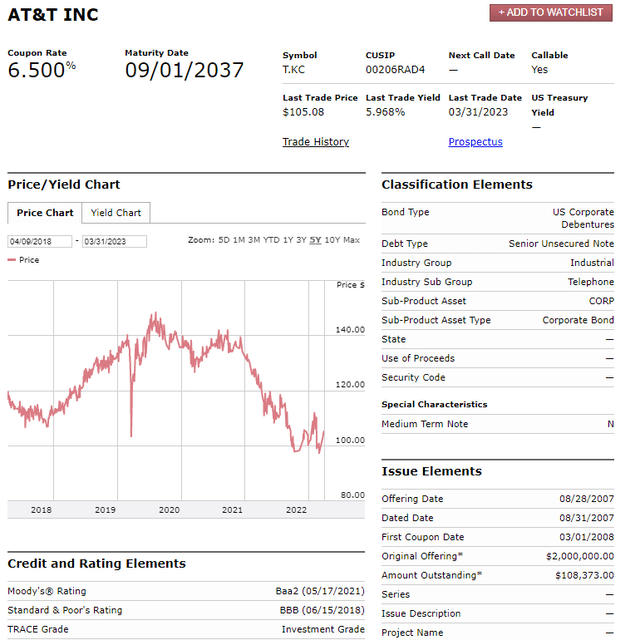The width and height of the screenshot is (640, 640).
Task: Click the Moody's rating Baa2 (05/17/2021)
Action: coord(320,591)
